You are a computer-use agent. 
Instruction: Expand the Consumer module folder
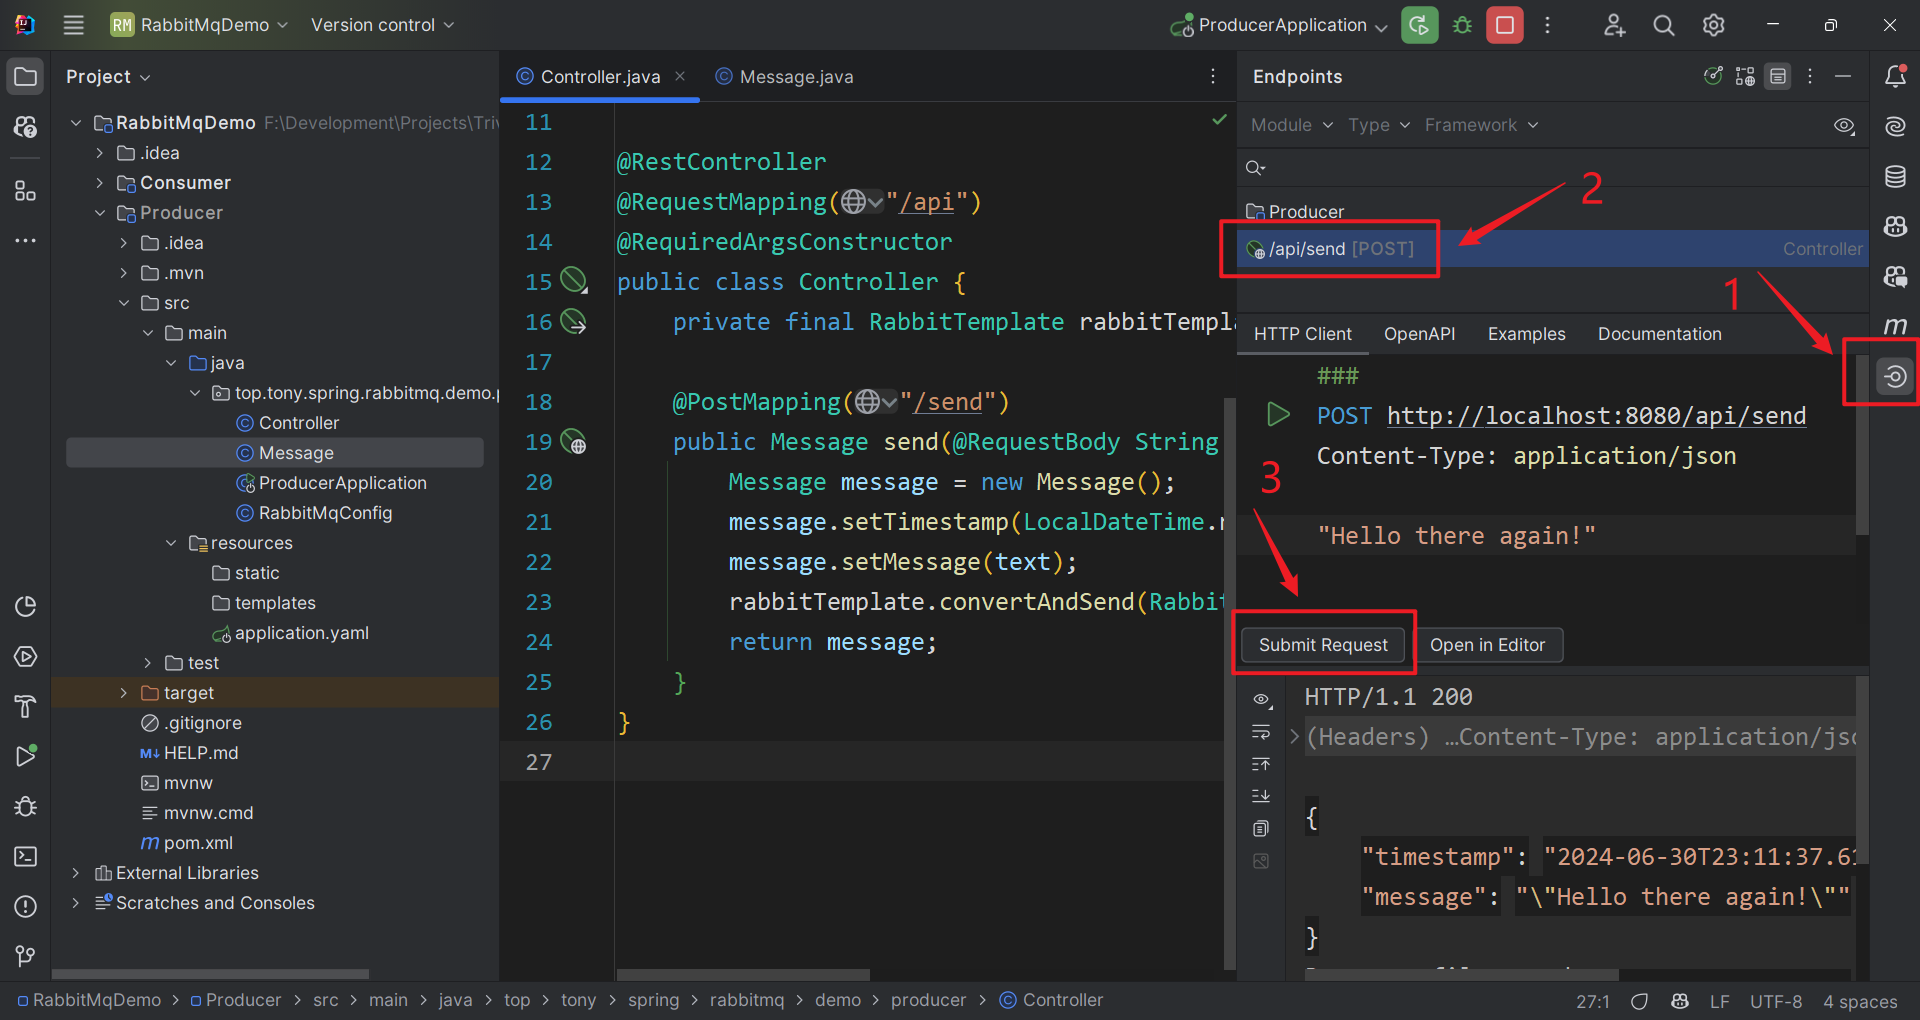100,183
